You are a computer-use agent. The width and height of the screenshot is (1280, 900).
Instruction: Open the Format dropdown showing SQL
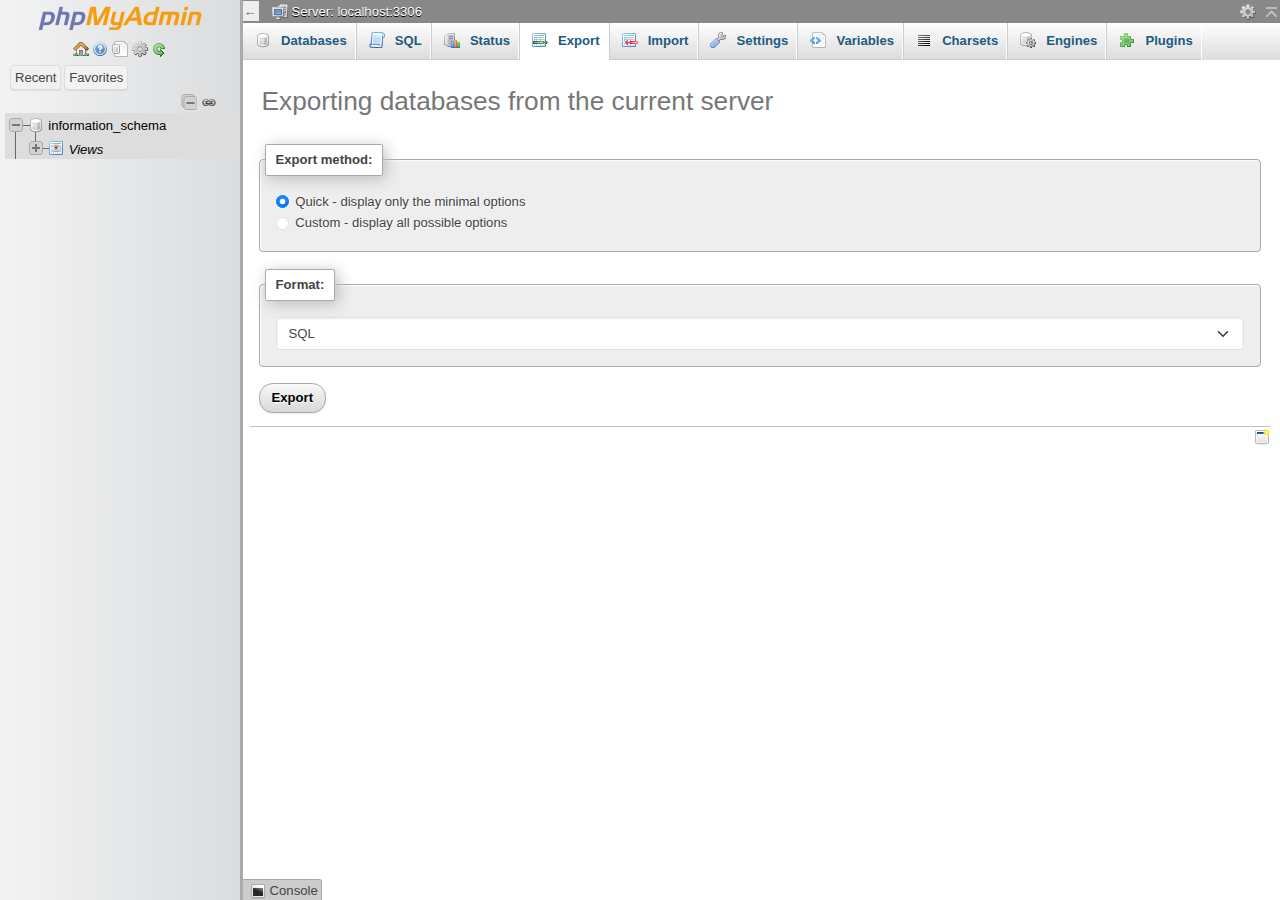[760, 334]
